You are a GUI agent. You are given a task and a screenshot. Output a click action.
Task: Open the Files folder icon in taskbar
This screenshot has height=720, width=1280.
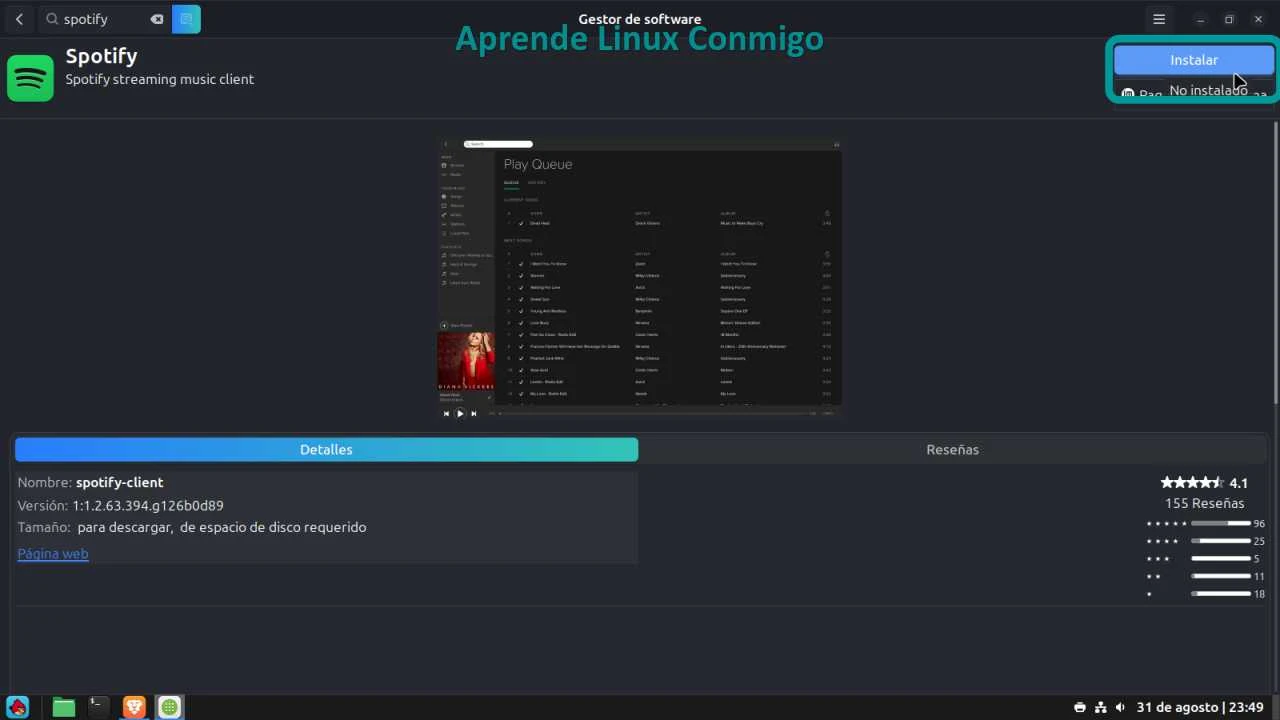(x=64, y=707)
